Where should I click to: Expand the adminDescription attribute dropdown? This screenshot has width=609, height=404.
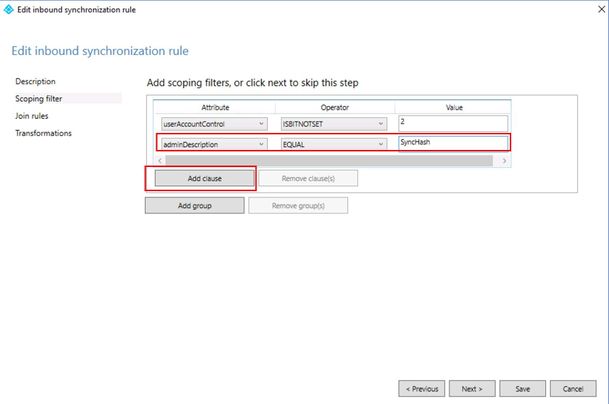coord(214,144)
